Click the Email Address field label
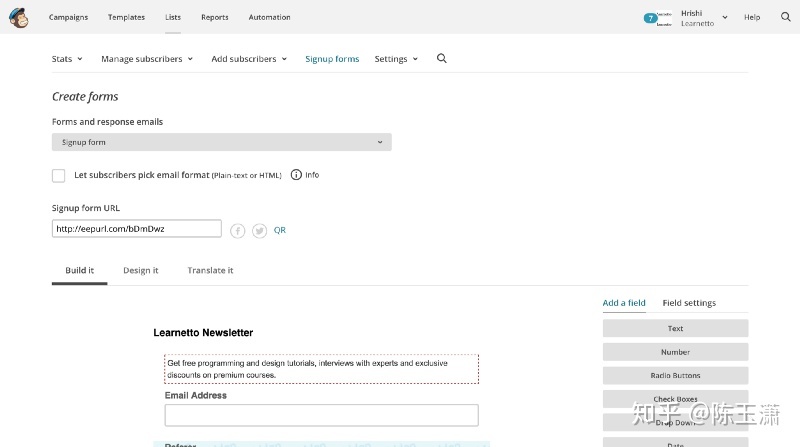The height and width of the screenshot is (447, 800). (195, 395)
